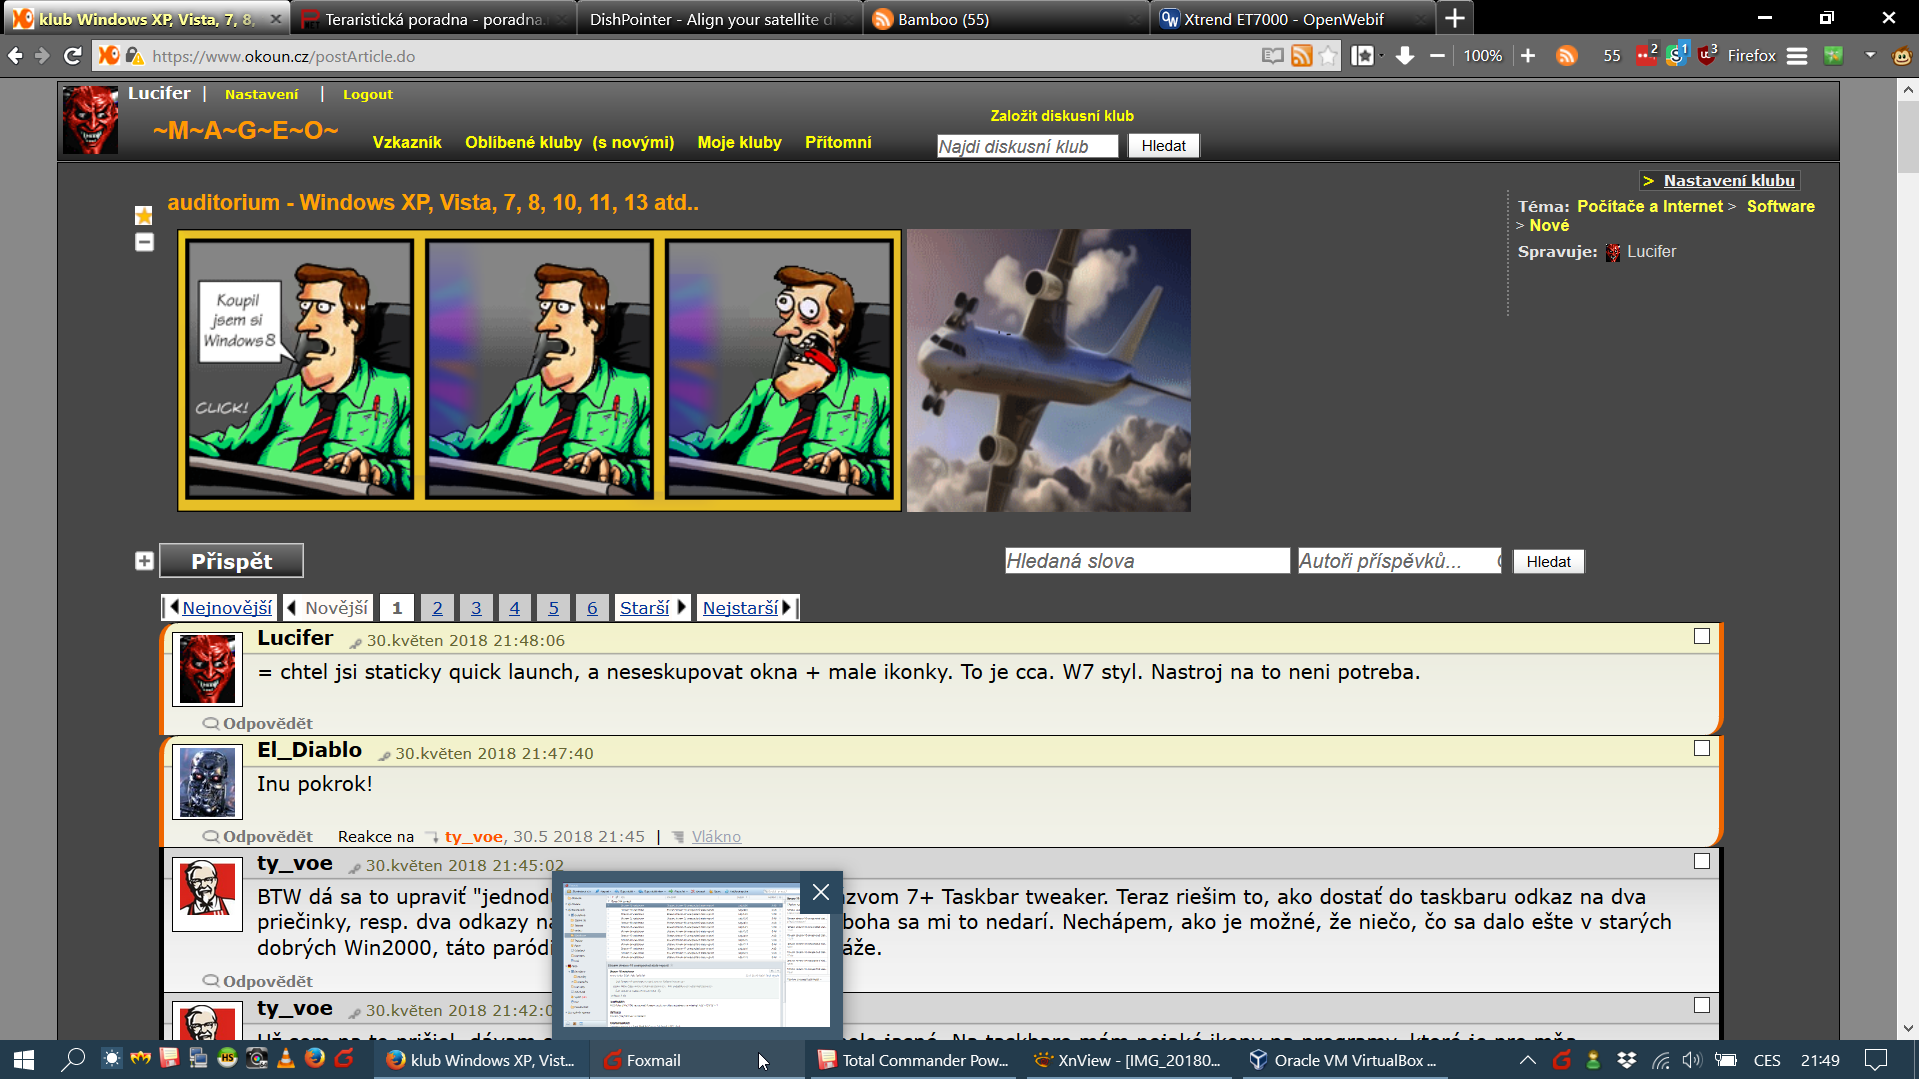Click the uBlock Origin shield icon
Image resolution: width=1919 pixels, height=1079 pixels.
(1707, 56)
